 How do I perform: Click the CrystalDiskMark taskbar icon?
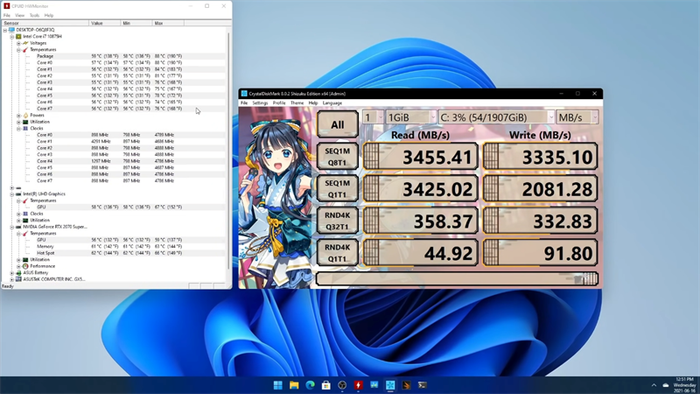390,385
